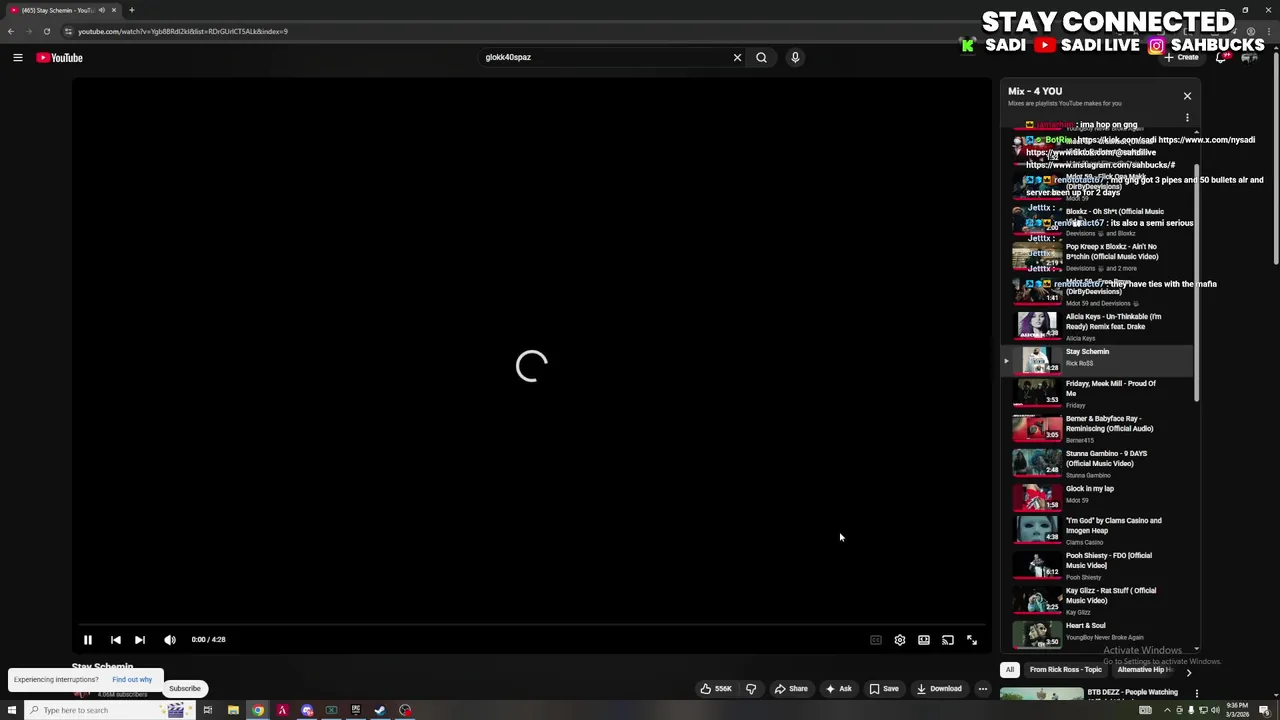
Task: Open the Windows Start menu
Action: click(x=12, y=710)
